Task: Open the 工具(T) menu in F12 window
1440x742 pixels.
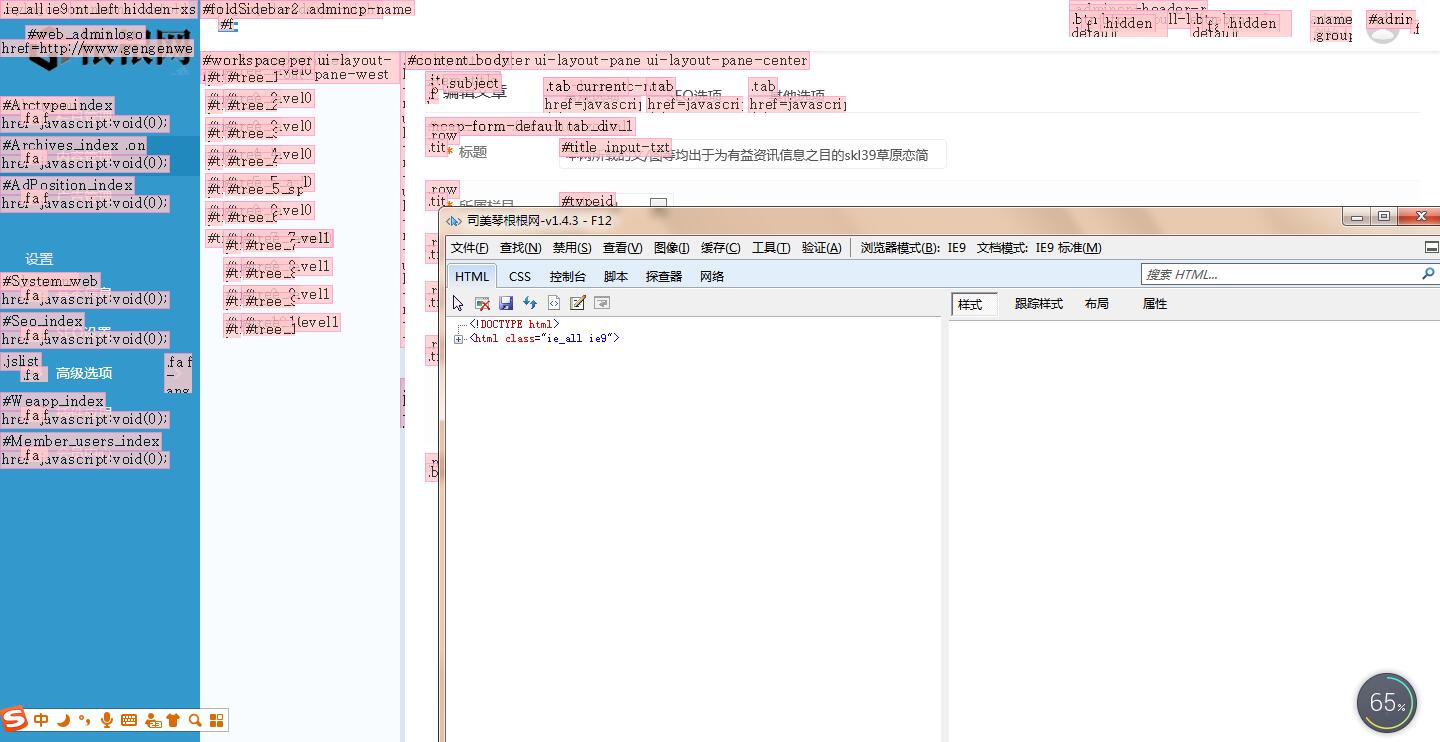Action: click(x=771, y=248)
